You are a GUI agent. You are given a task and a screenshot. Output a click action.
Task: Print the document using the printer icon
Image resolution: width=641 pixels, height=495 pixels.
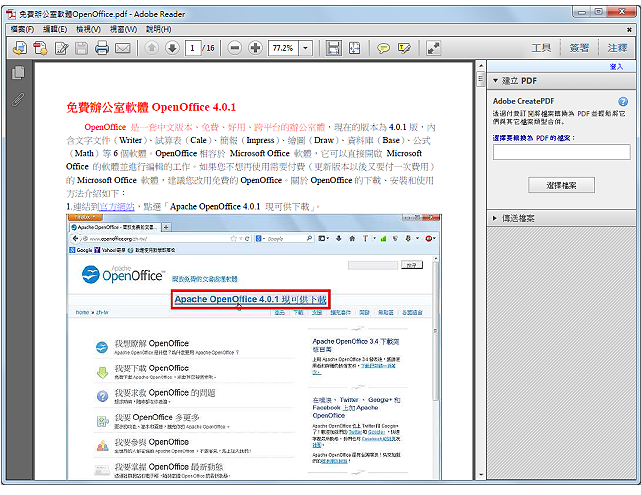[102, 48]
